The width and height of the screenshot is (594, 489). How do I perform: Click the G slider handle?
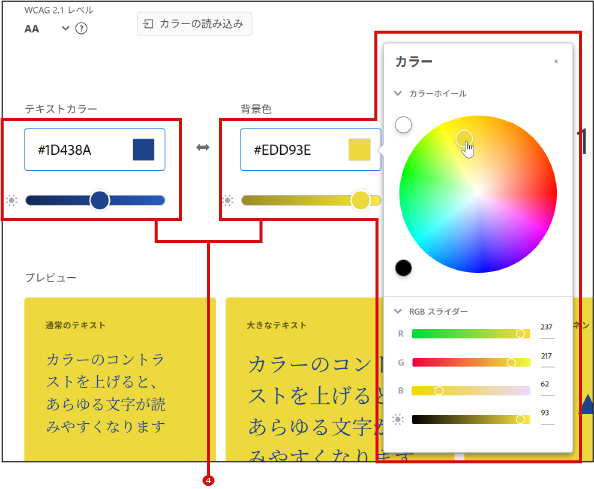click(511, 362)
